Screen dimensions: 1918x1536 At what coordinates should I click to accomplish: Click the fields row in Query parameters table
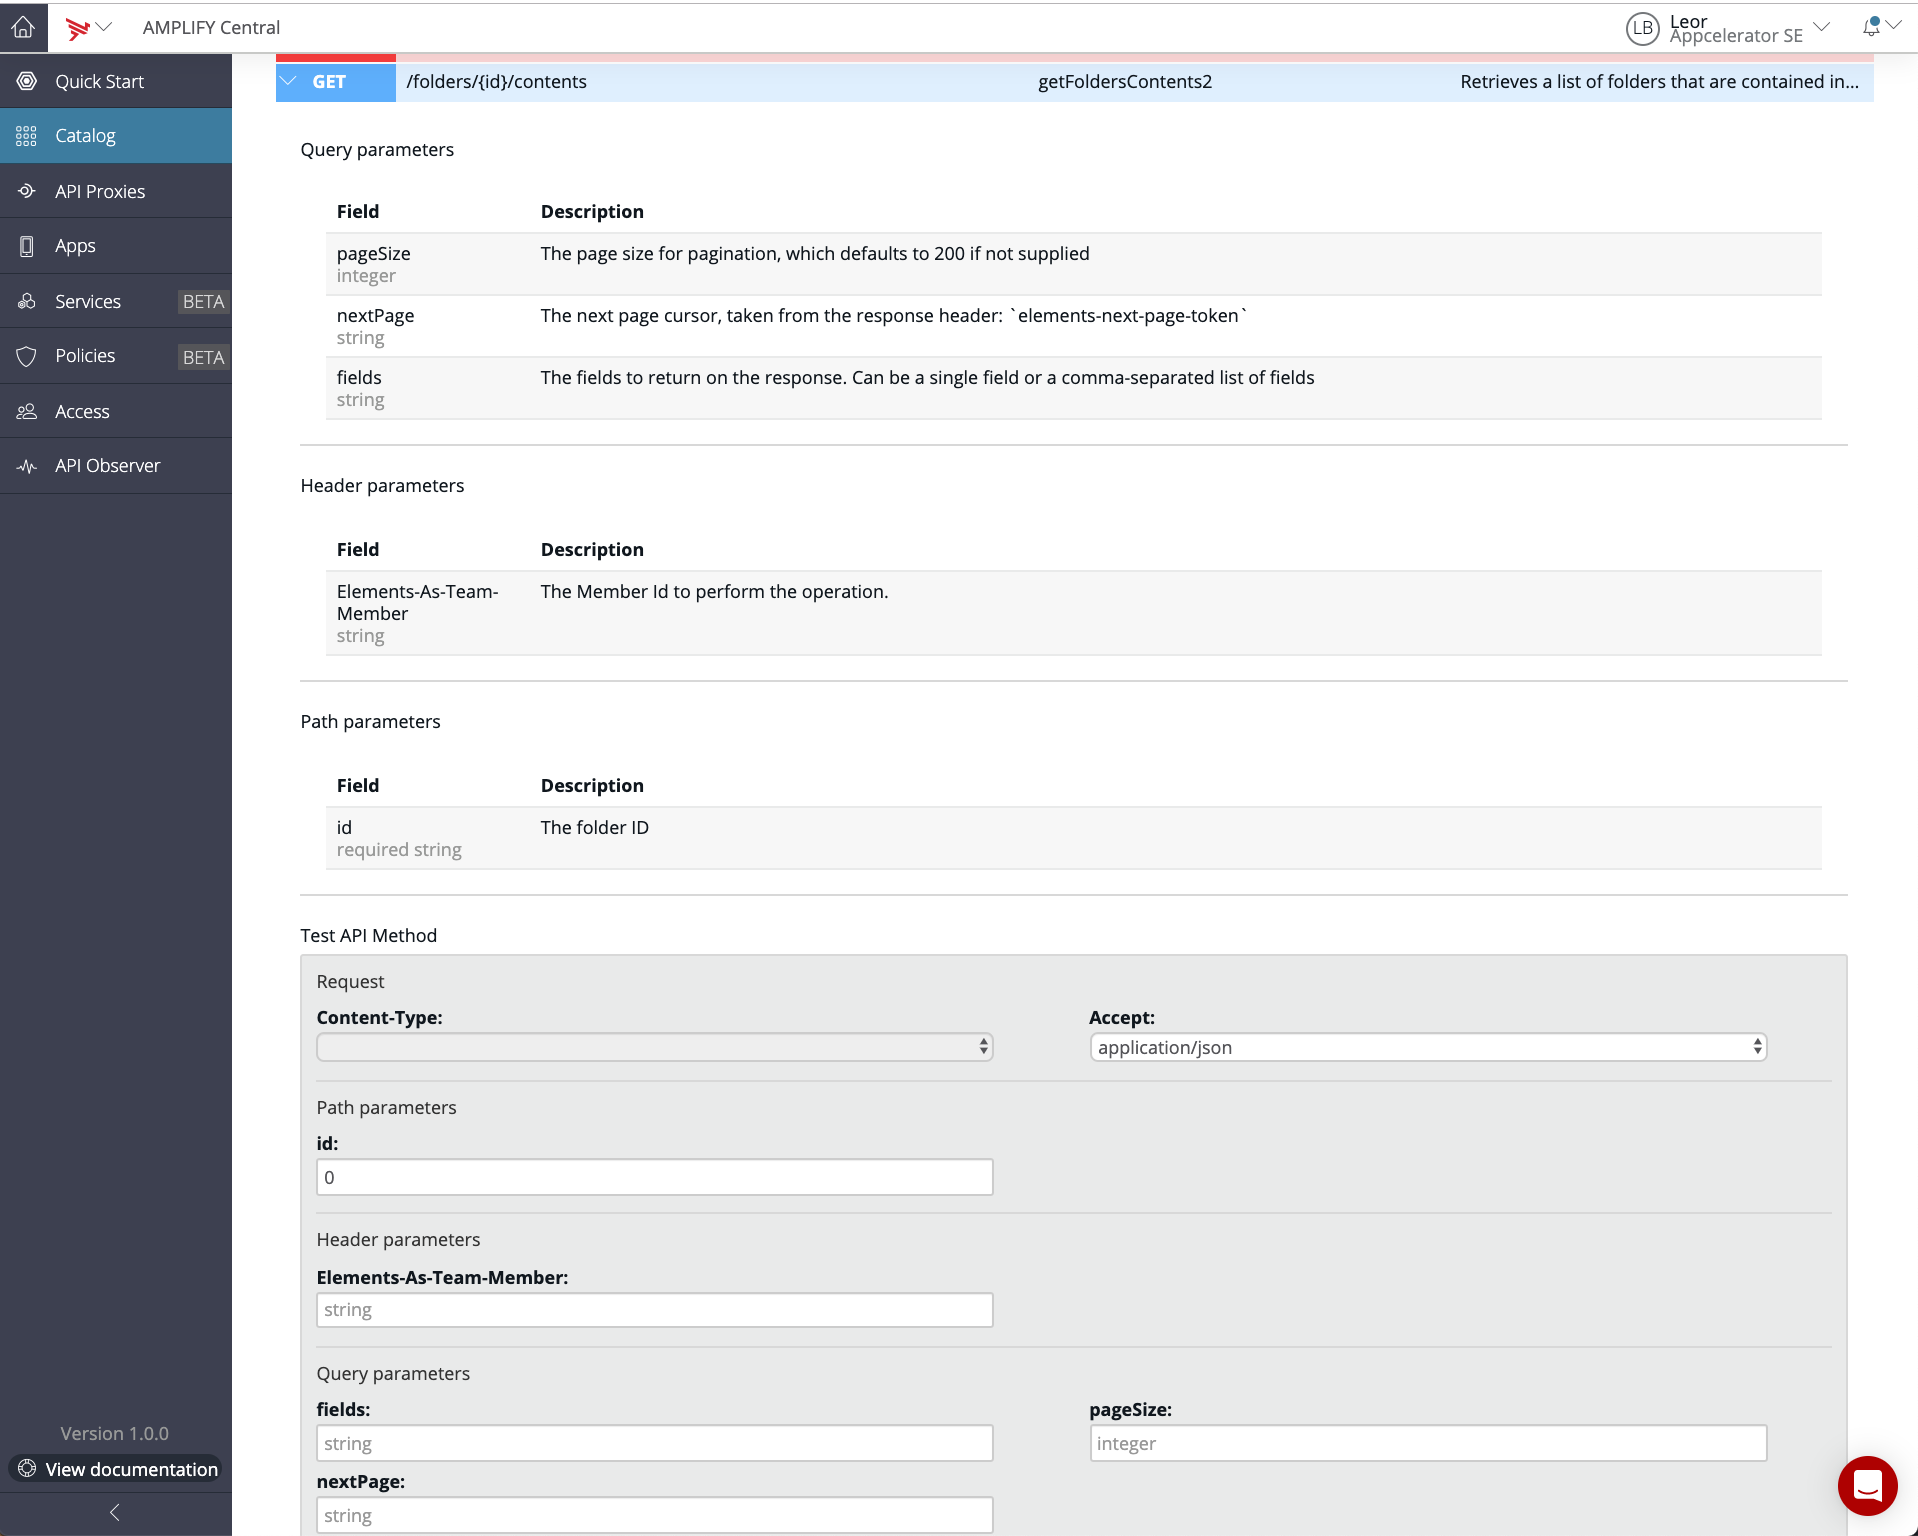point(1074,388)
